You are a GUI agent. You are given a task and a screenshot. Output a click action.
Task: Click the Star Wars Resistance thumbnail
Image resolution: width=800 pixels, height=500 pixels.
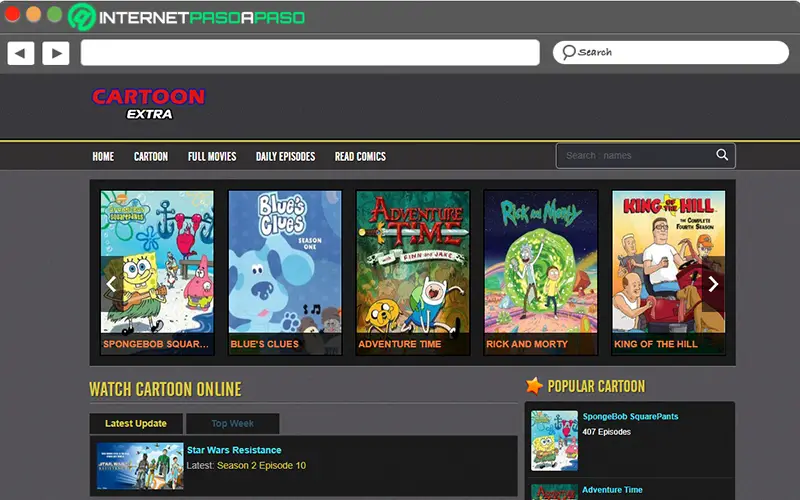(x=140, y=466)
